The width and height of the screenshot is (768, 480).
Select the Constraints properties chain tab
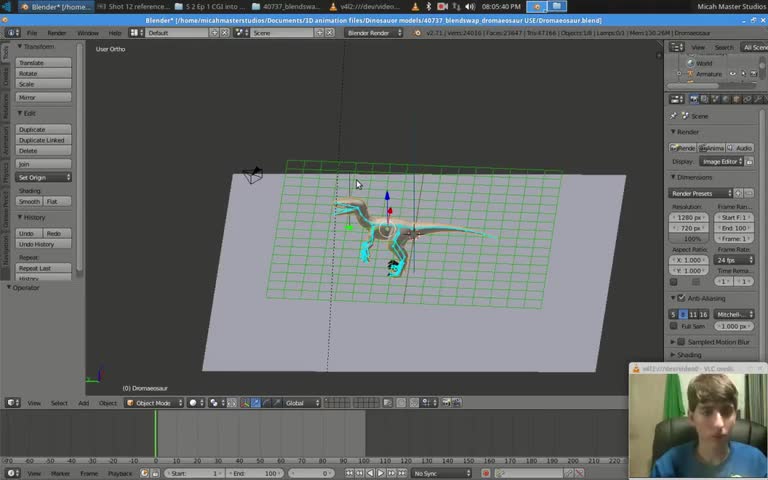pos(747,99)
